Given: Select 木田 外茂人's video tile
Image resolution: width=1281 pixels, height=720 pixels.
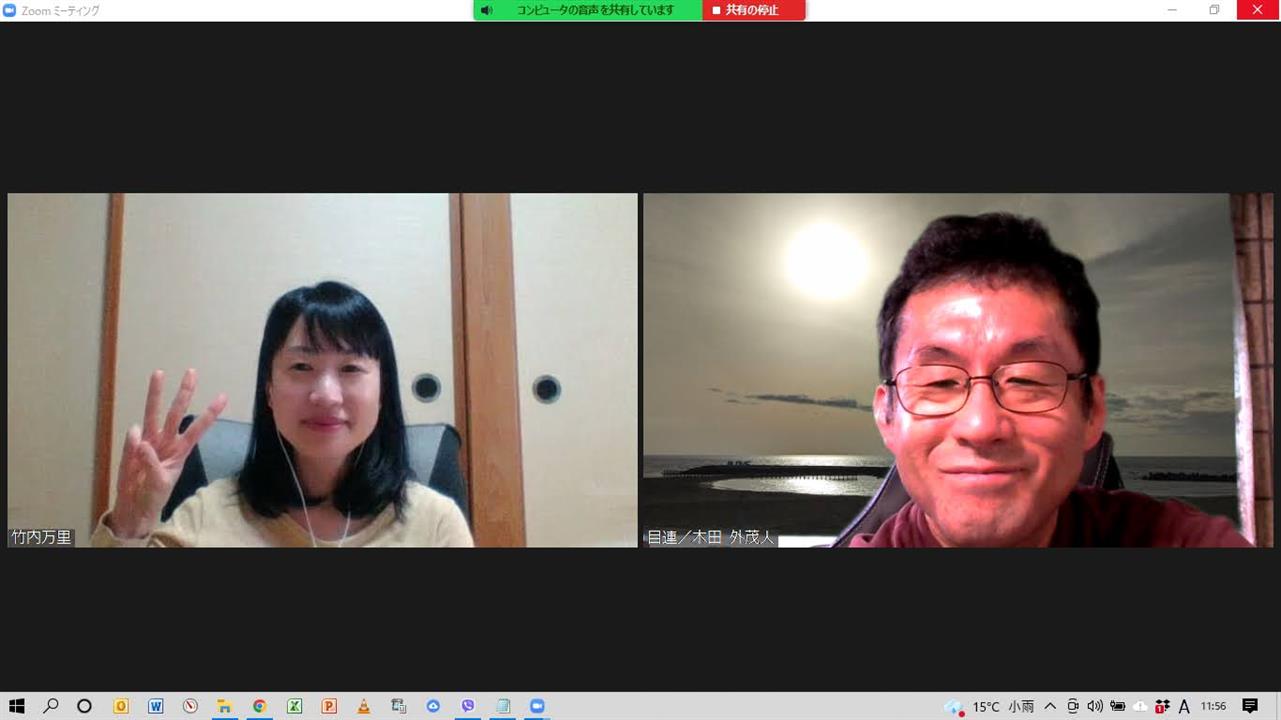Looking at the screenshot, I should pos(957,370).
